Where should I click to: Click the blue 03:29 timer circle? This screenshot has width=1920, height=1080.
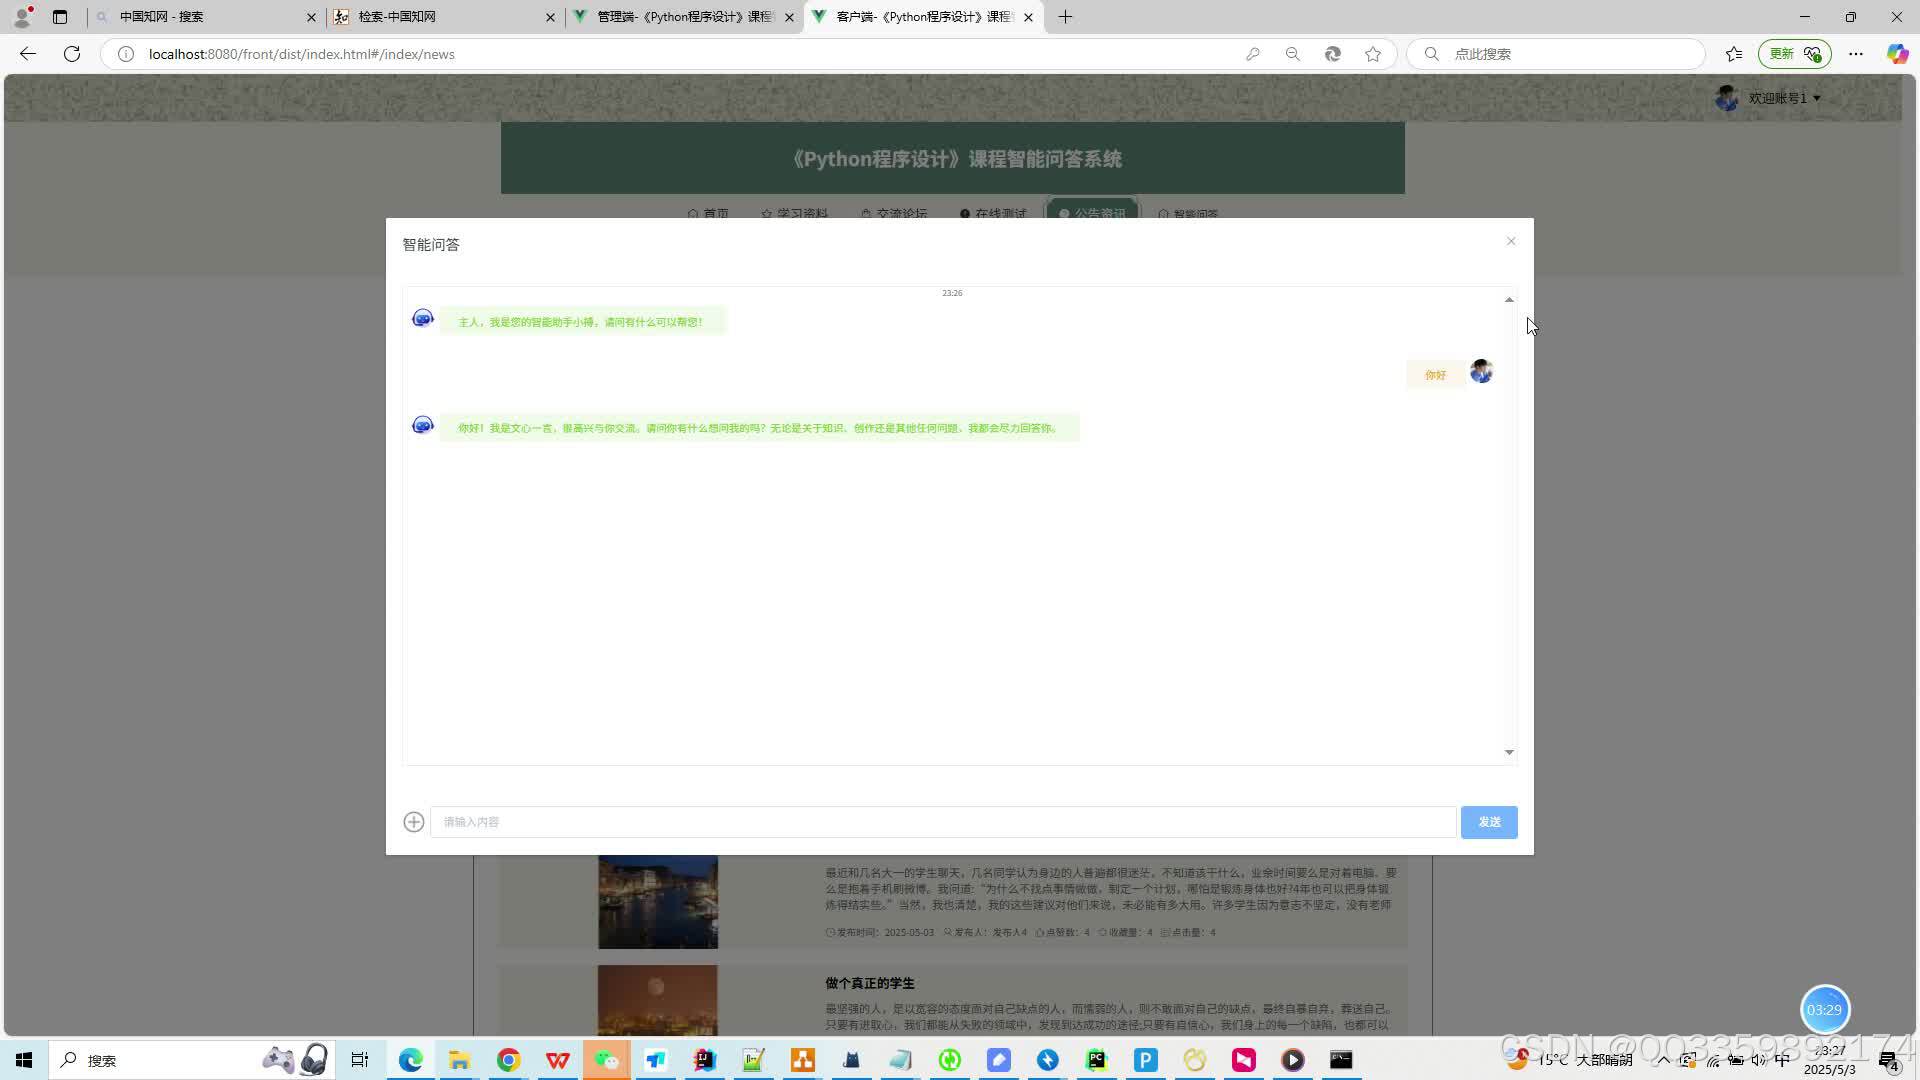[x=1824, y=1009]
